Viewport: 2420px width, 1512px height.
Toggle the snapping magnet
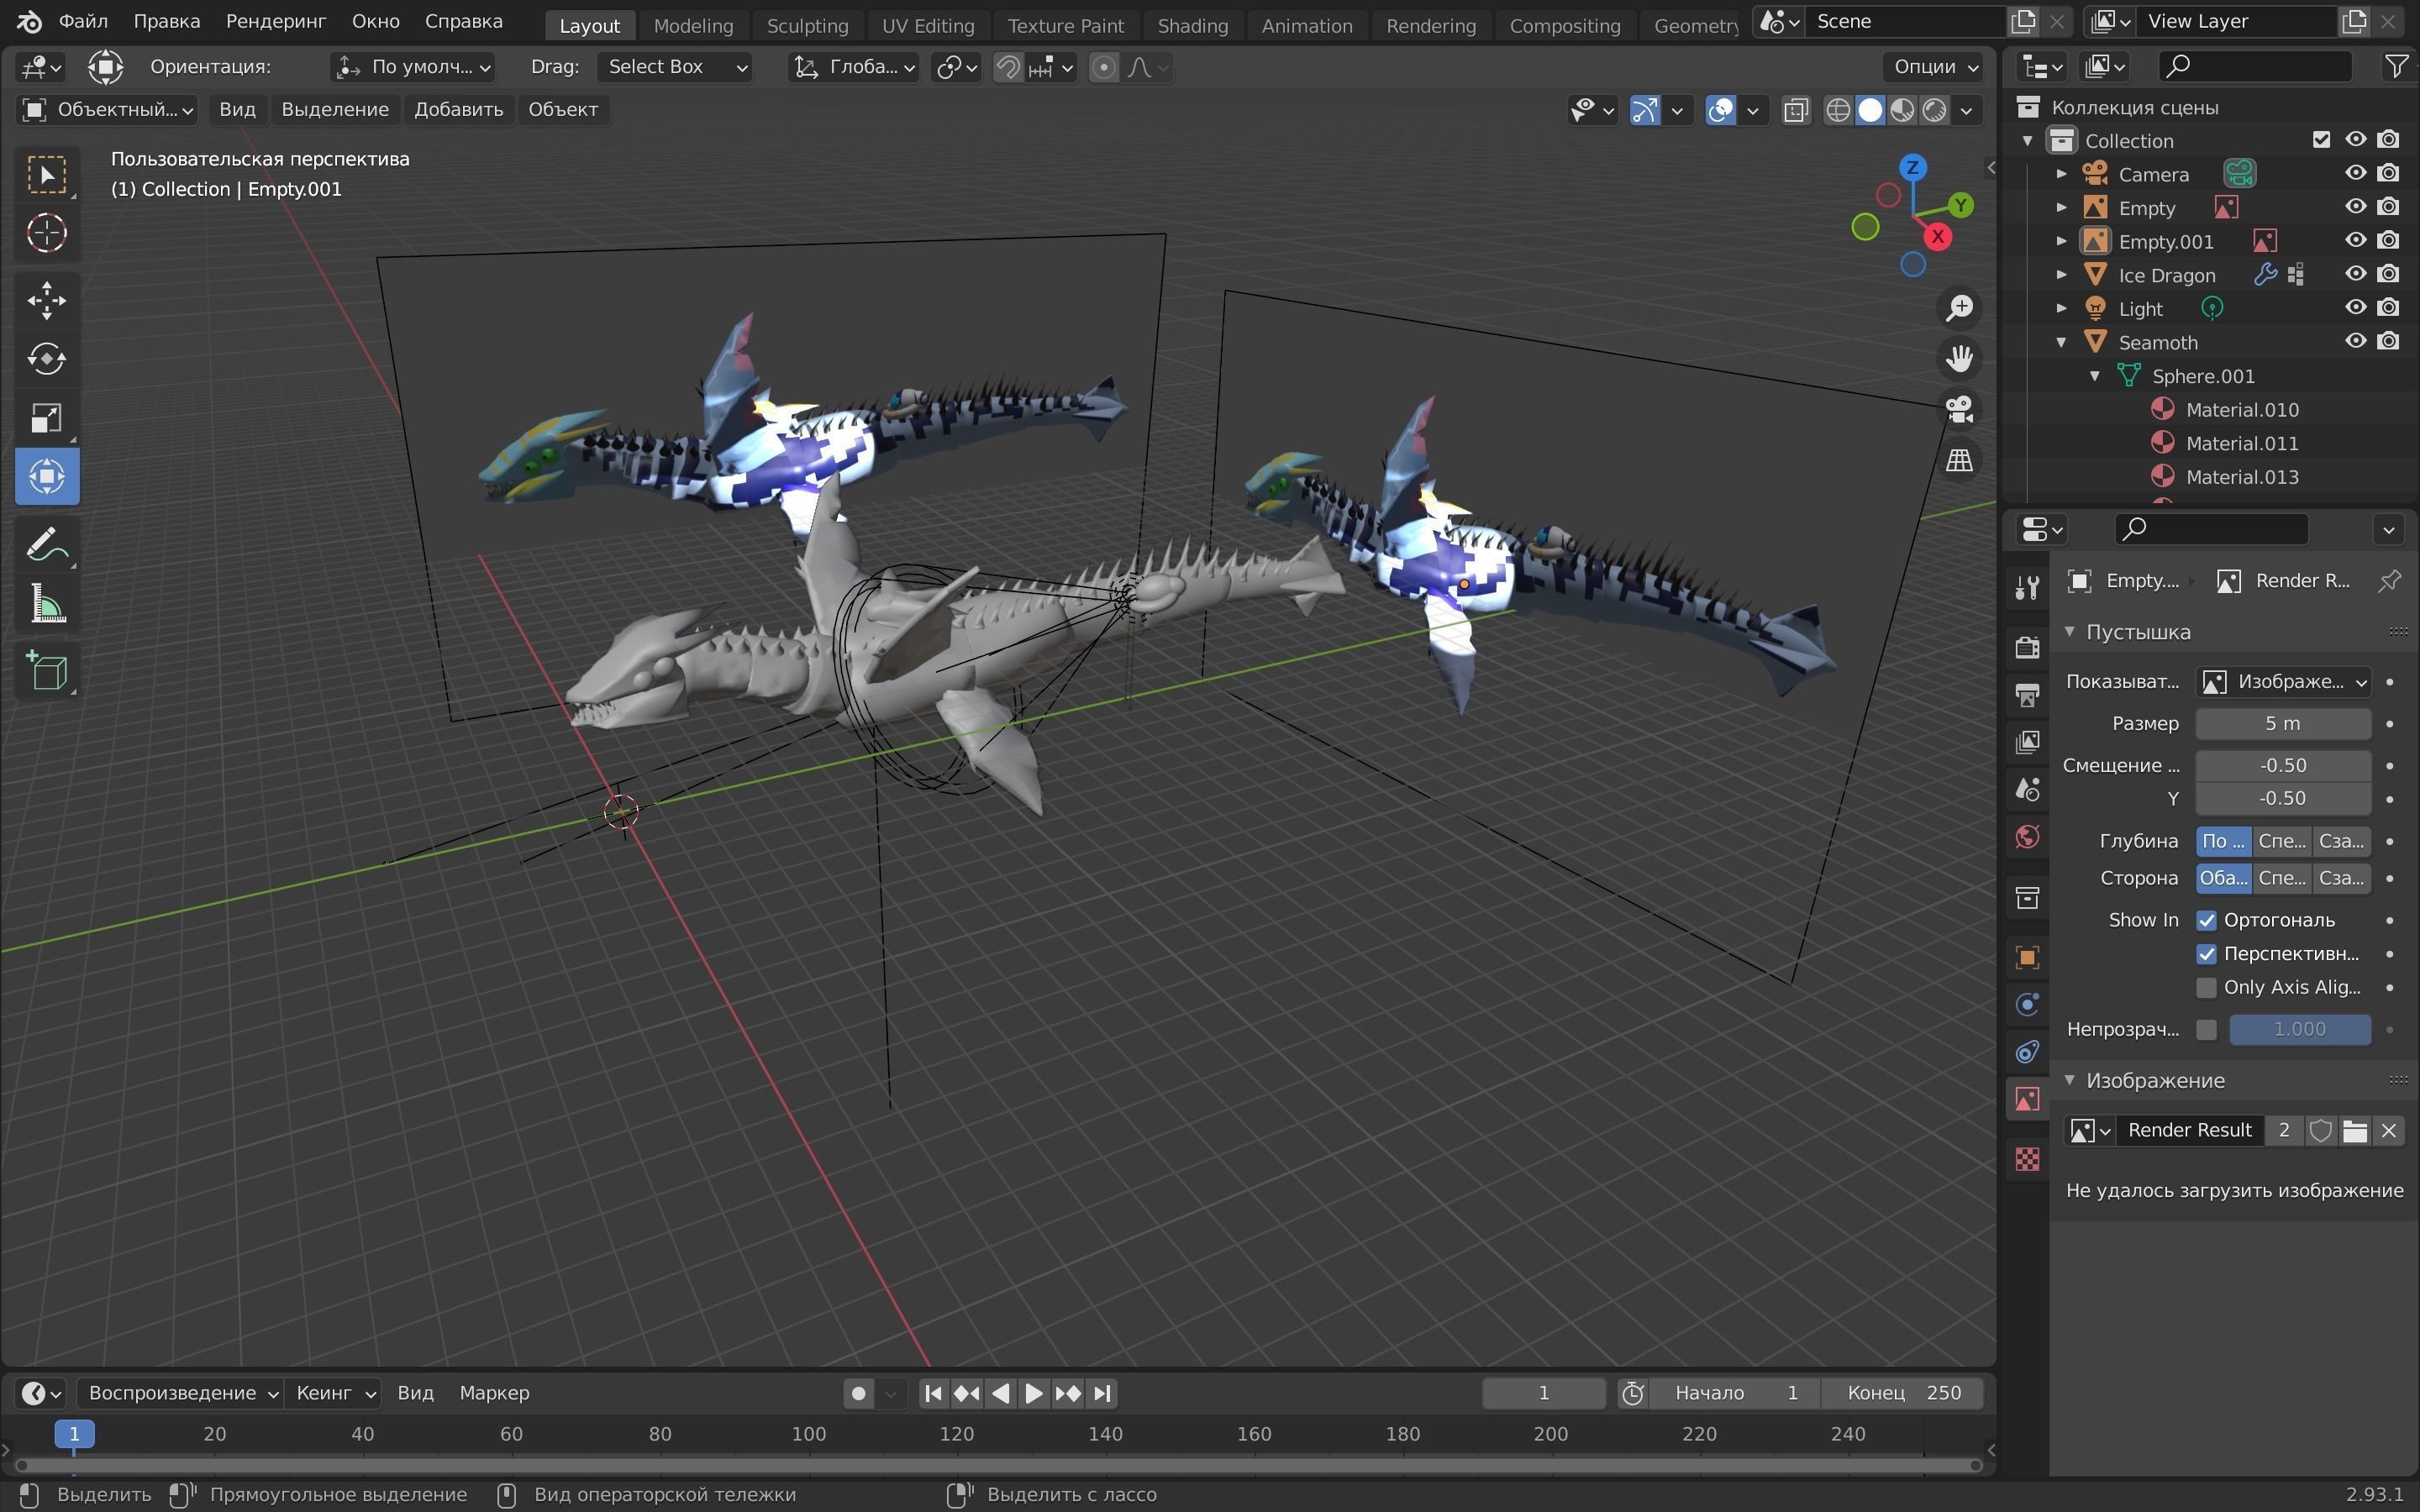(1008, 67)
